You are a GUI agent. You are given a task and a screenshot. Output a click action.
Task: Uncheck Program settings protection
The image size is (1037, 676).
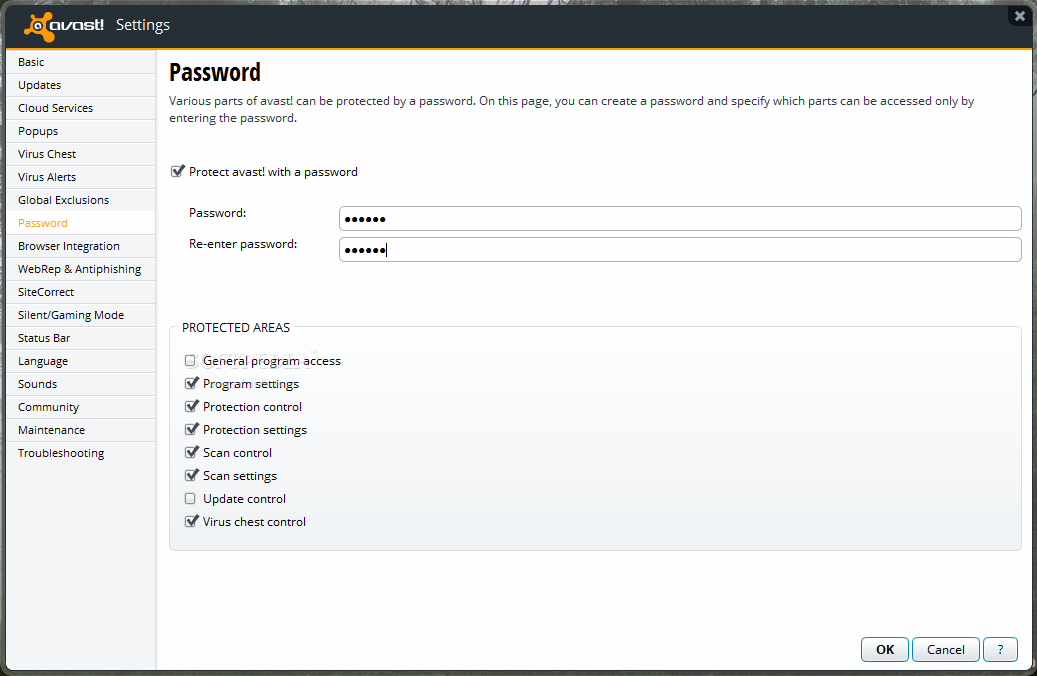191,384
